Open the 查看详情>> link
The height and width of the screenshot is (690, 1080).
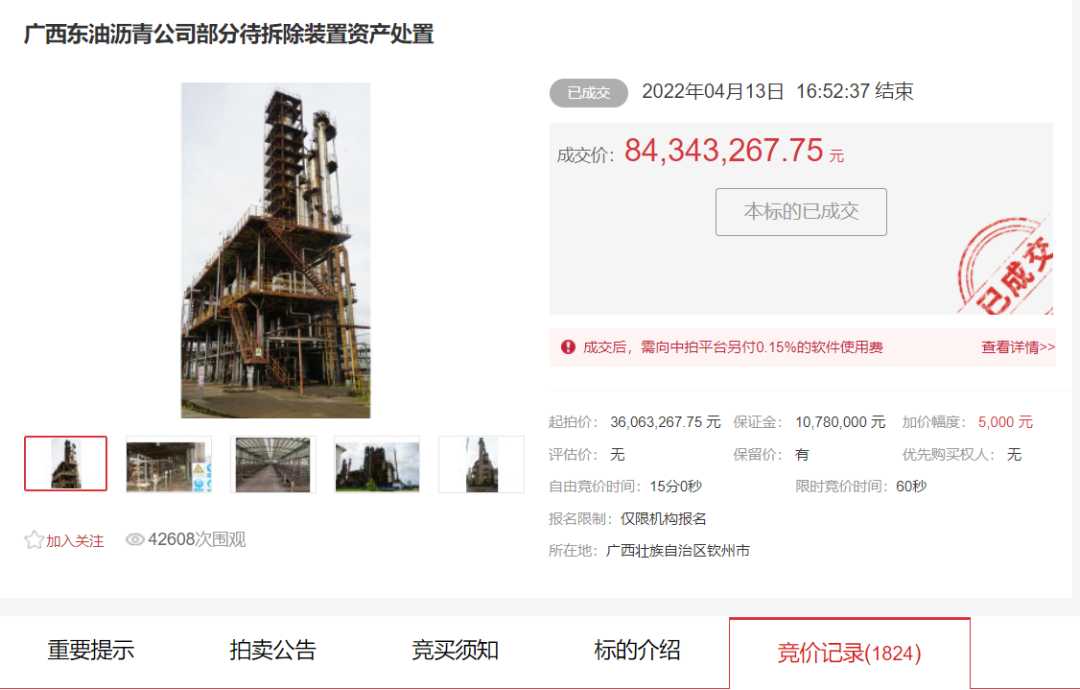1017,347
